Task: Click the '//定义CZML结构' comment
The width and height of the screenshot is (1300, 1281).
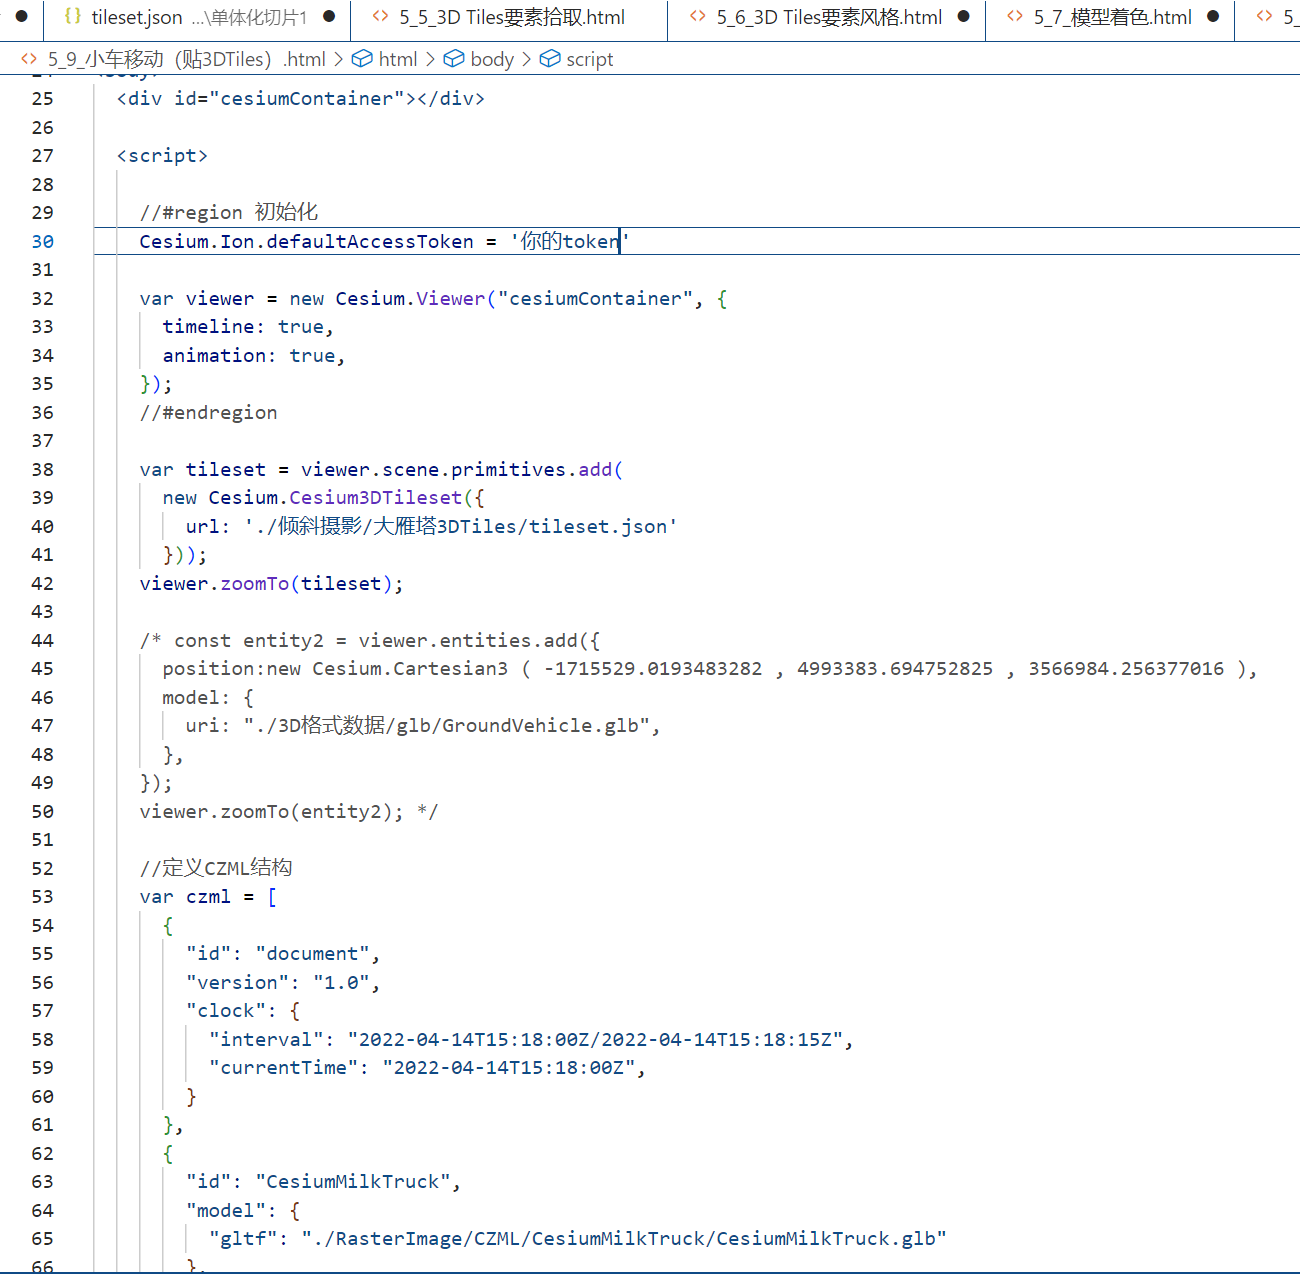Action: click(216, 868)
